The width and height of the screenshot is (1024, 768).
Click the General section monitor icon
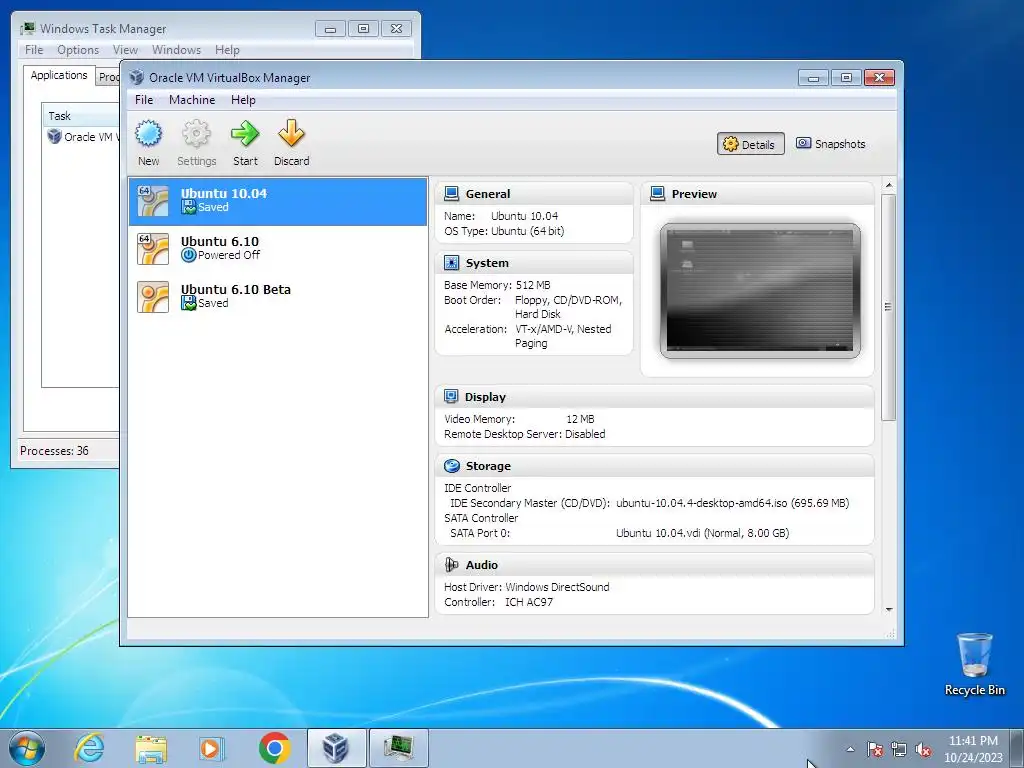pyautogui.click(x=451, y=193)
